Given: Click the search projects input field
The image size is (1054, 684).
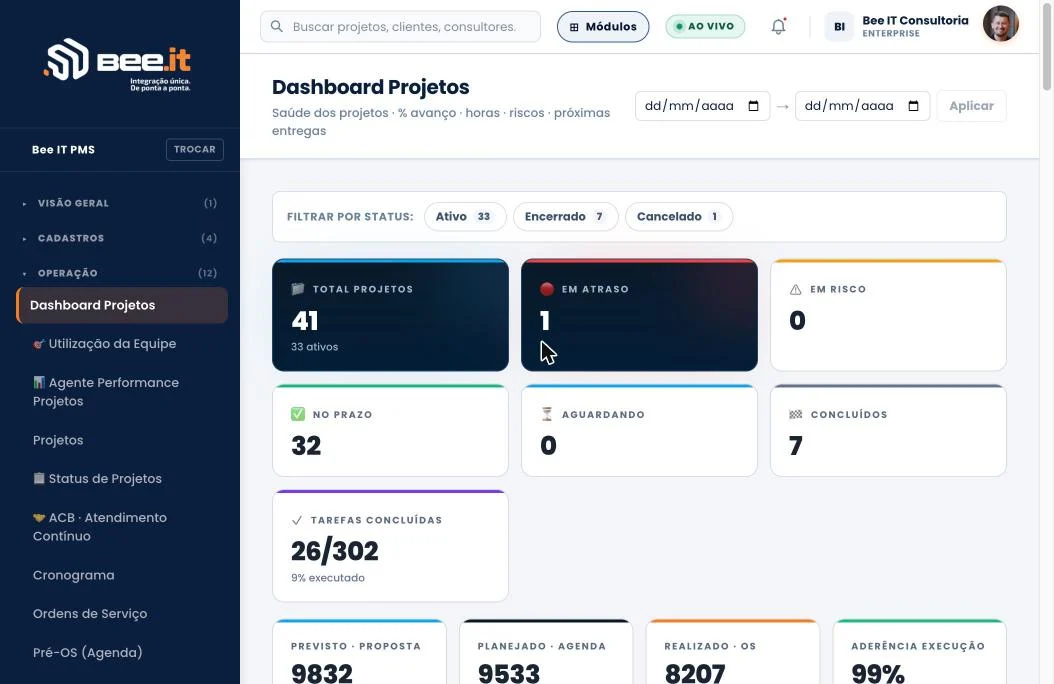Looking at the screenshot, I should pyautogui.click(x=401, y=27).
